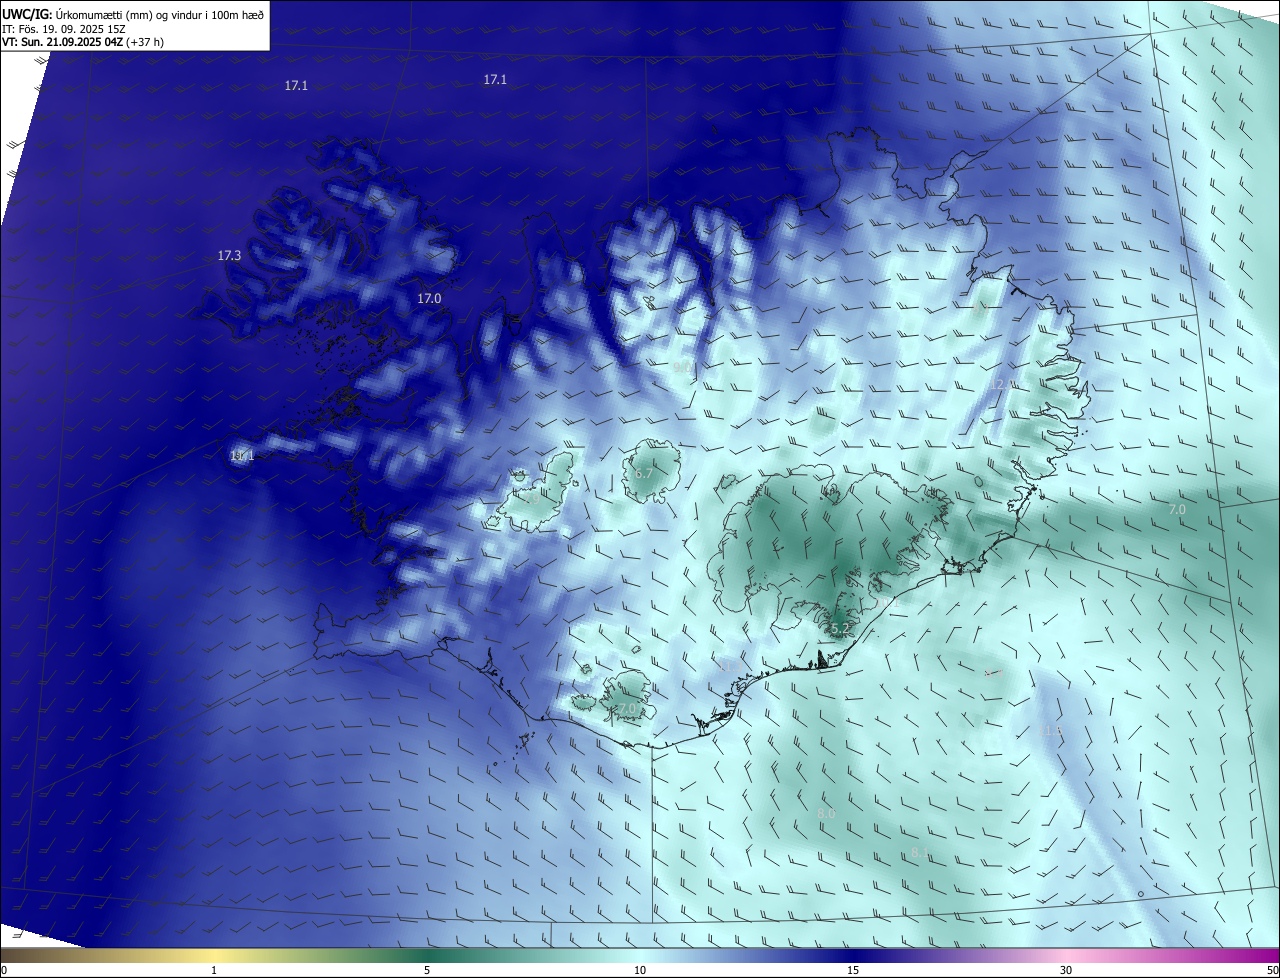Click the 17.1 label farther from the title box
This screenshot has width=1280, height=978.
coord(495,80)
